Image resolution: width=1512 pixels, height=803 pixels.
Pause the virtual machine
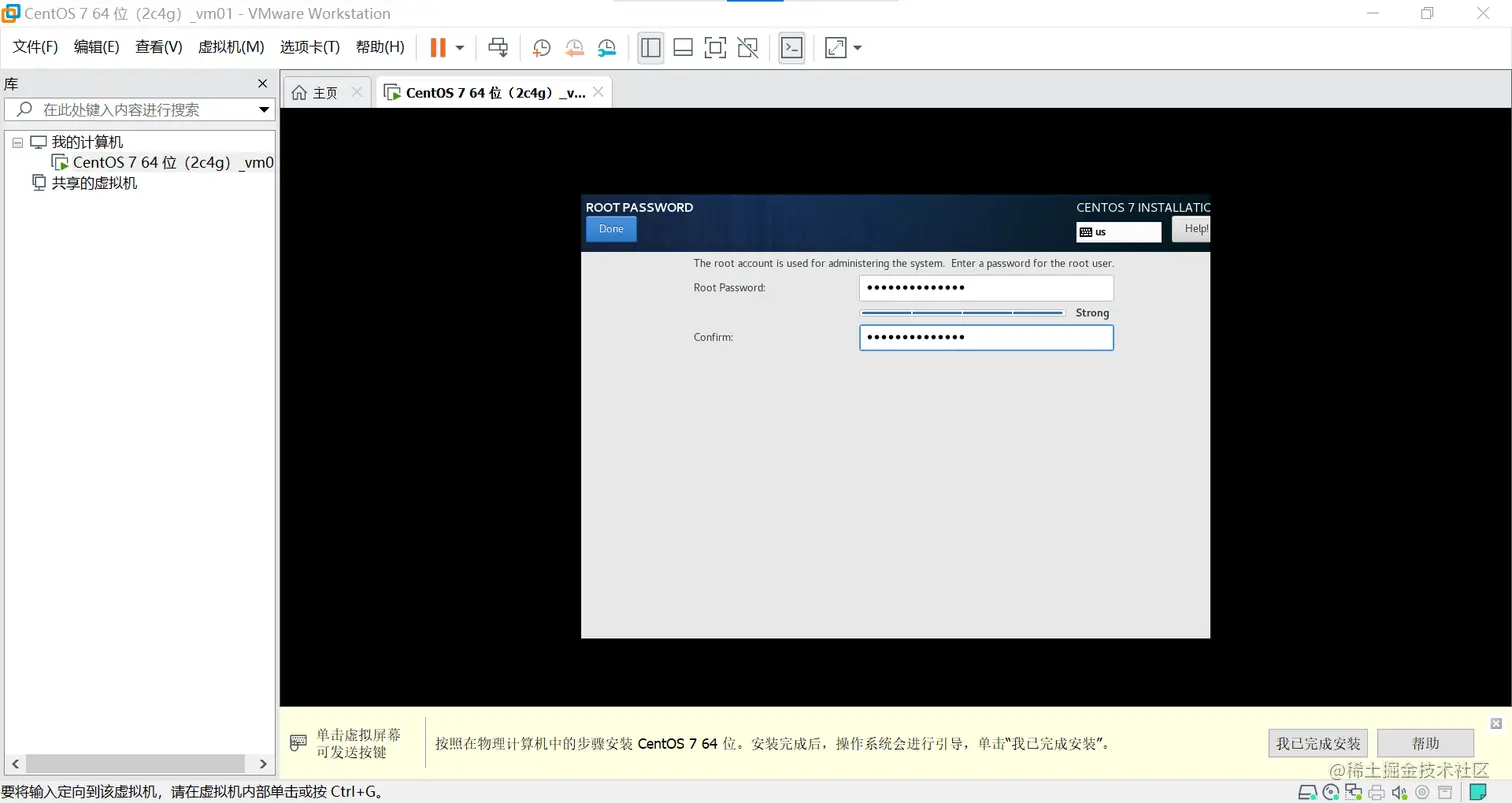click(437, 47)
